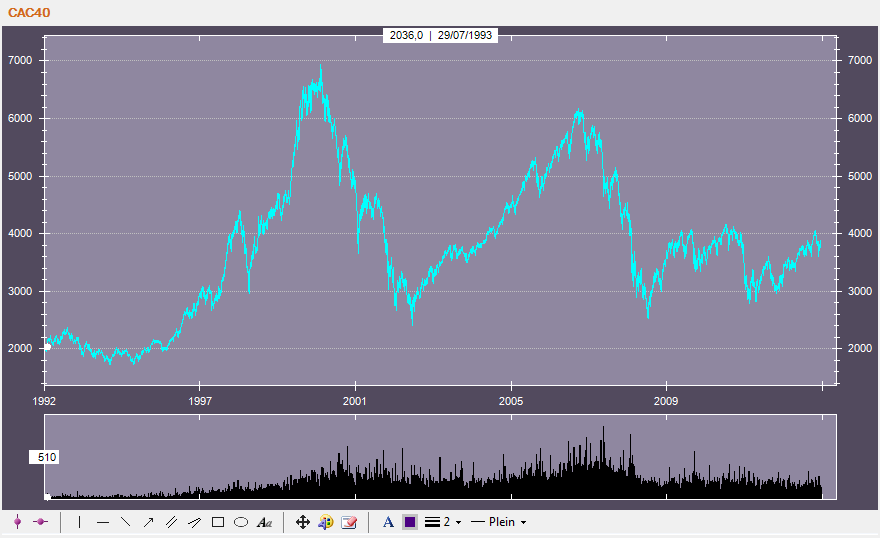The height and width of the screenshot is (538, 880).
Task: Choose the vertical line drawing tool
Action: [x=79, y=522]
